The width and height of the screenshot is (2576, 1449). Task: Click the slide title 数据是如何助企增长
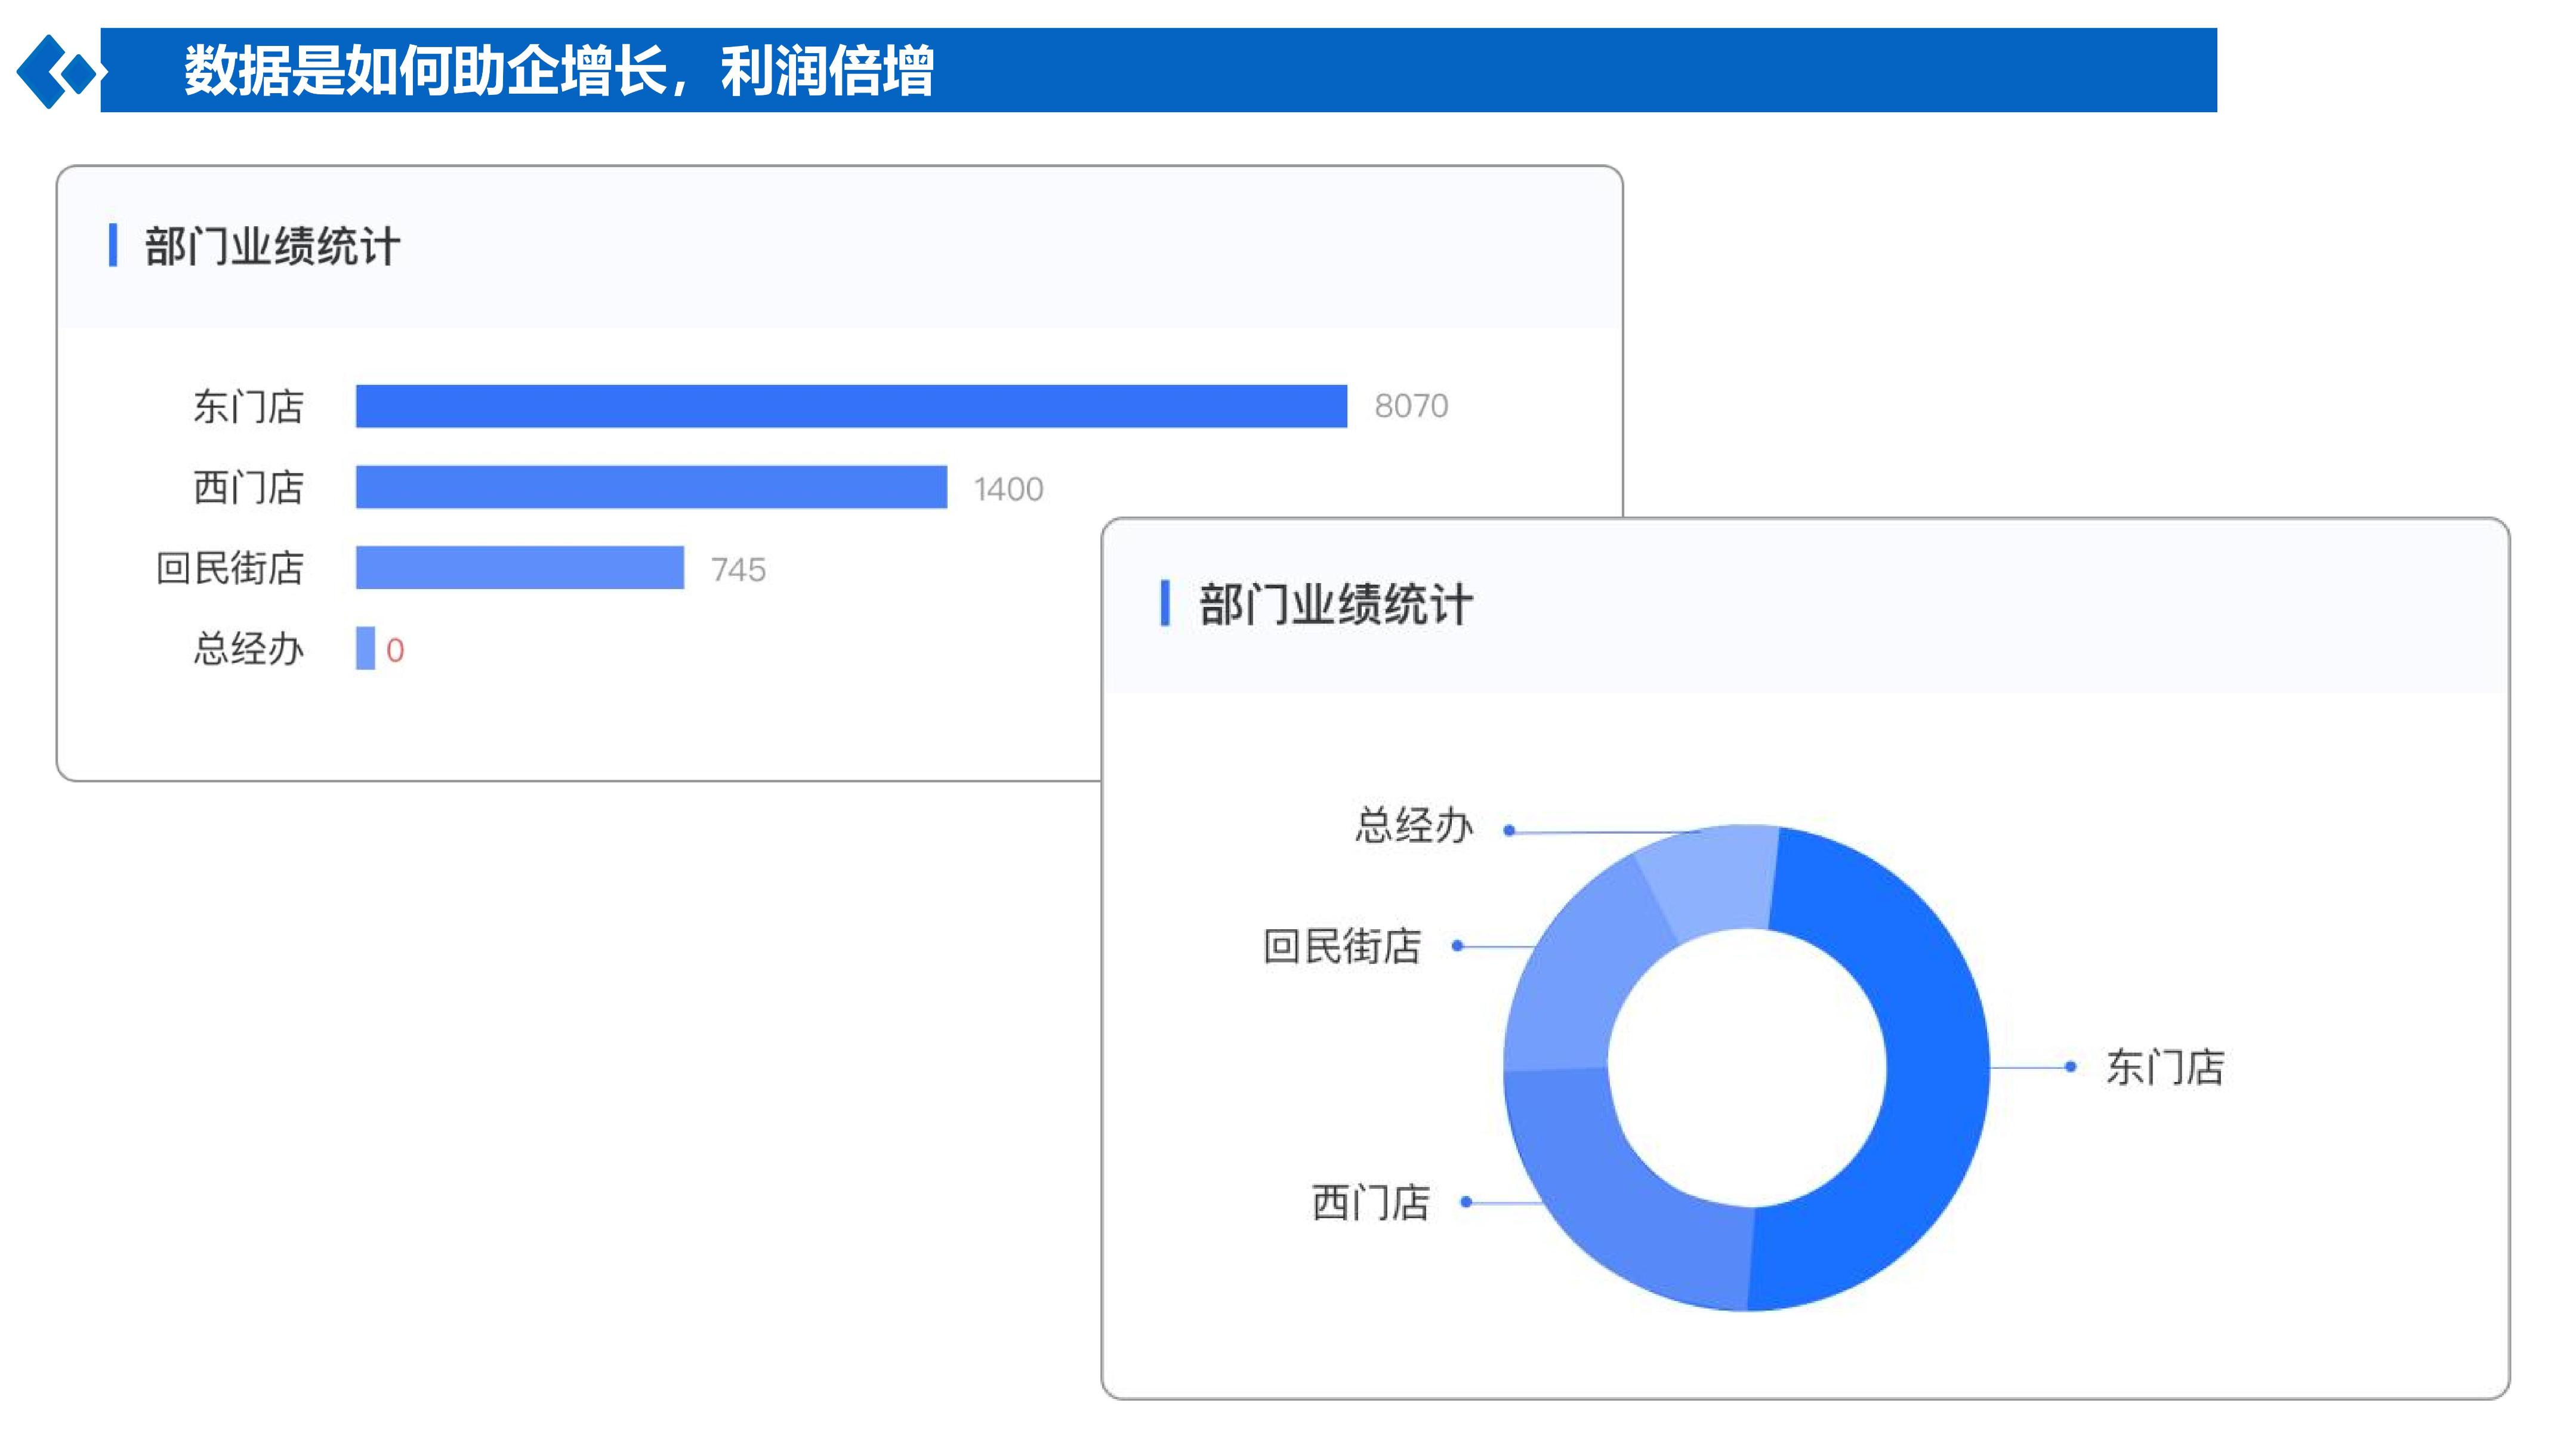(425, 71)
